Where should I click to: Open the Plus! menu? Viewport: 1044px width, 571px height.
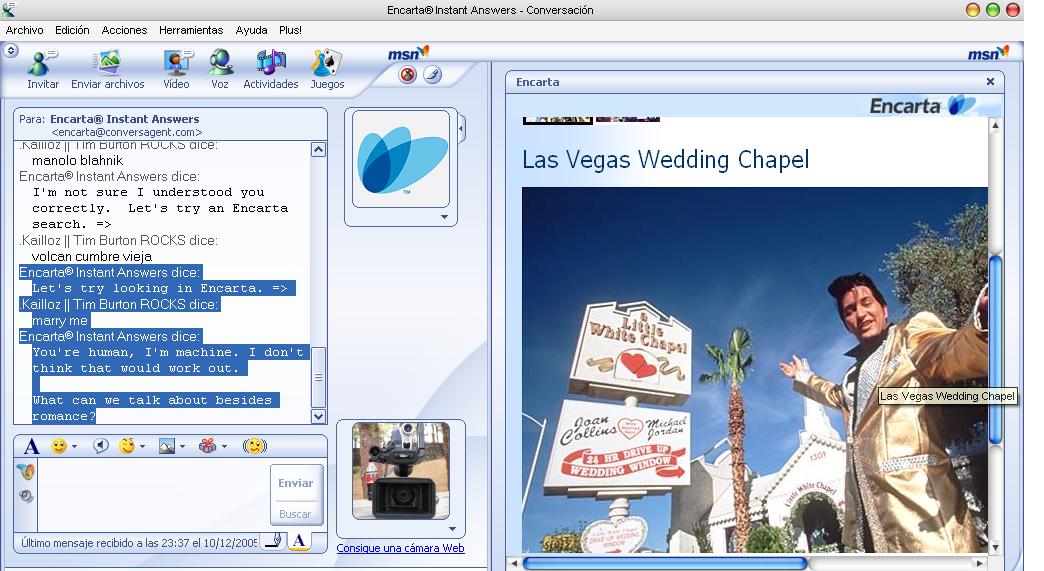click(x=290, y=31)
